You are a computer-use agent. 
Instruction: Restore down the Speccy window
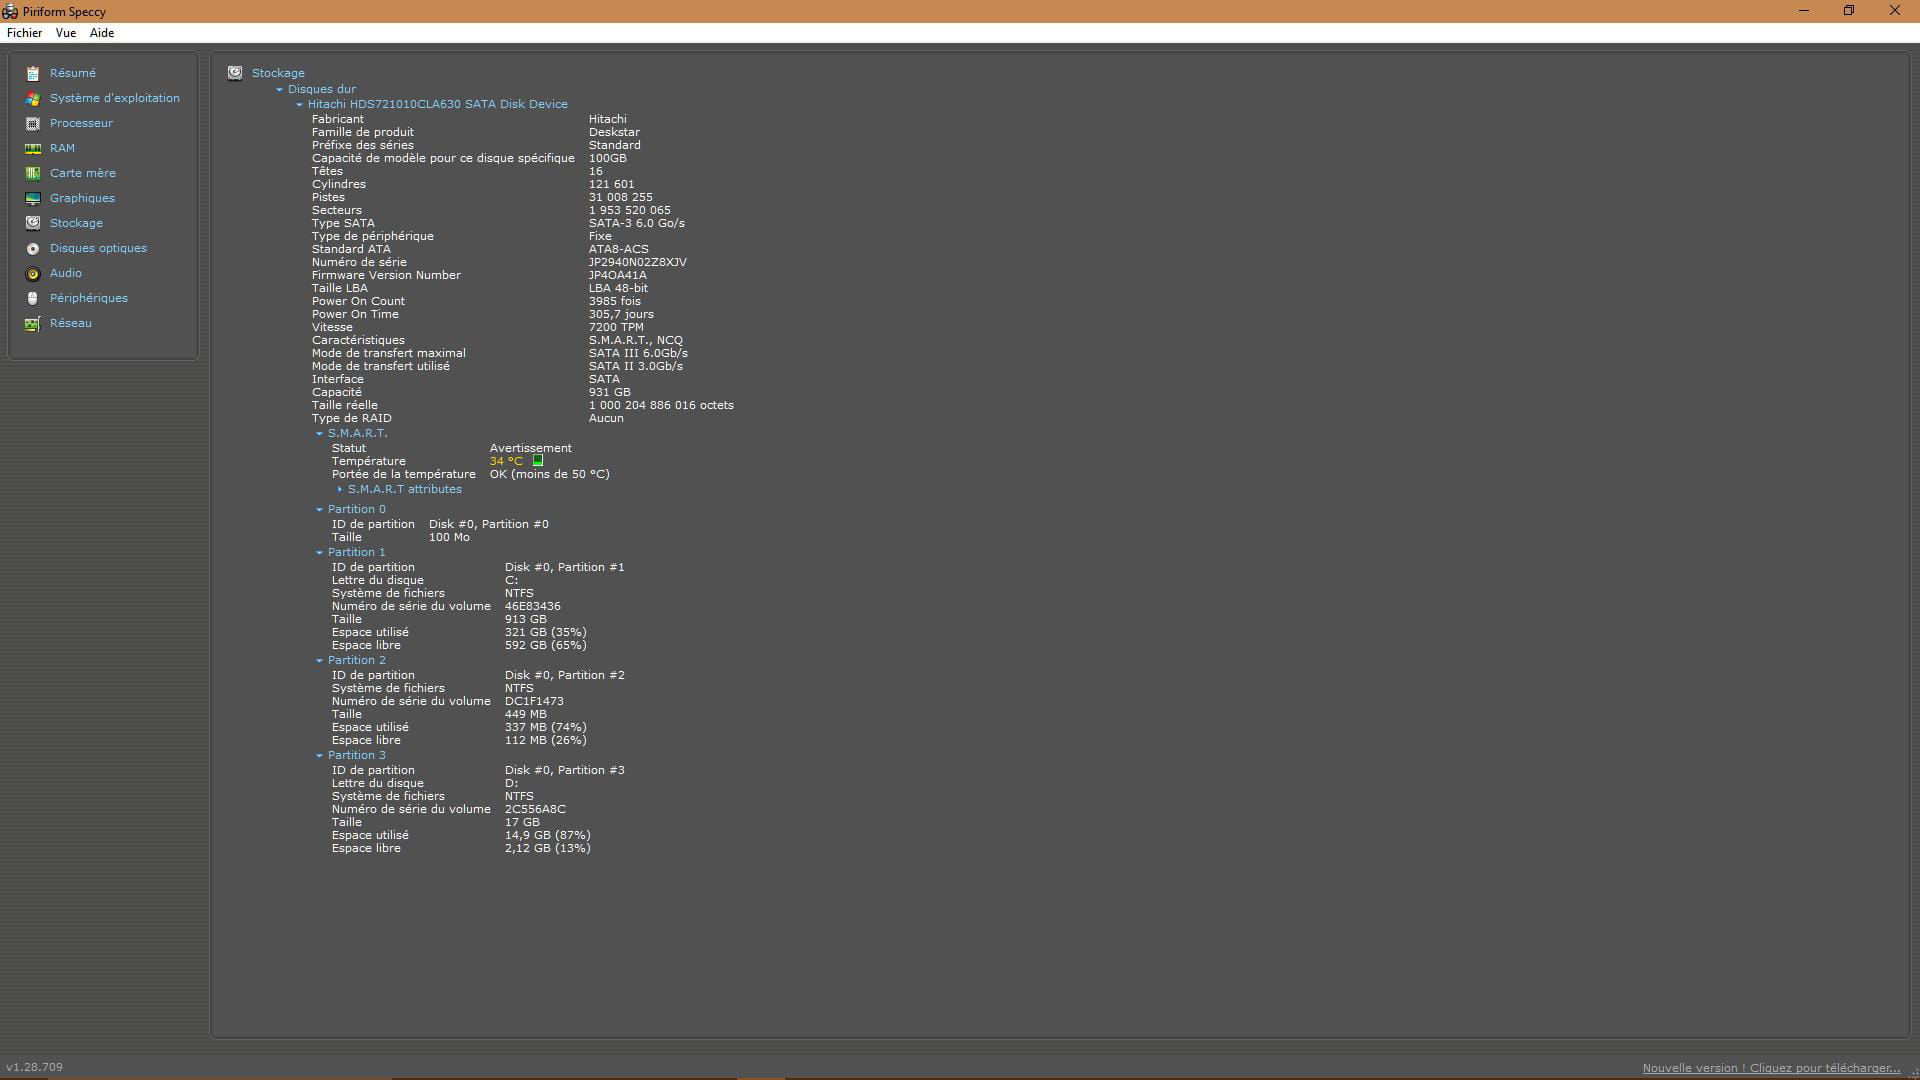pyautogui.click(x=1849, y=11)
